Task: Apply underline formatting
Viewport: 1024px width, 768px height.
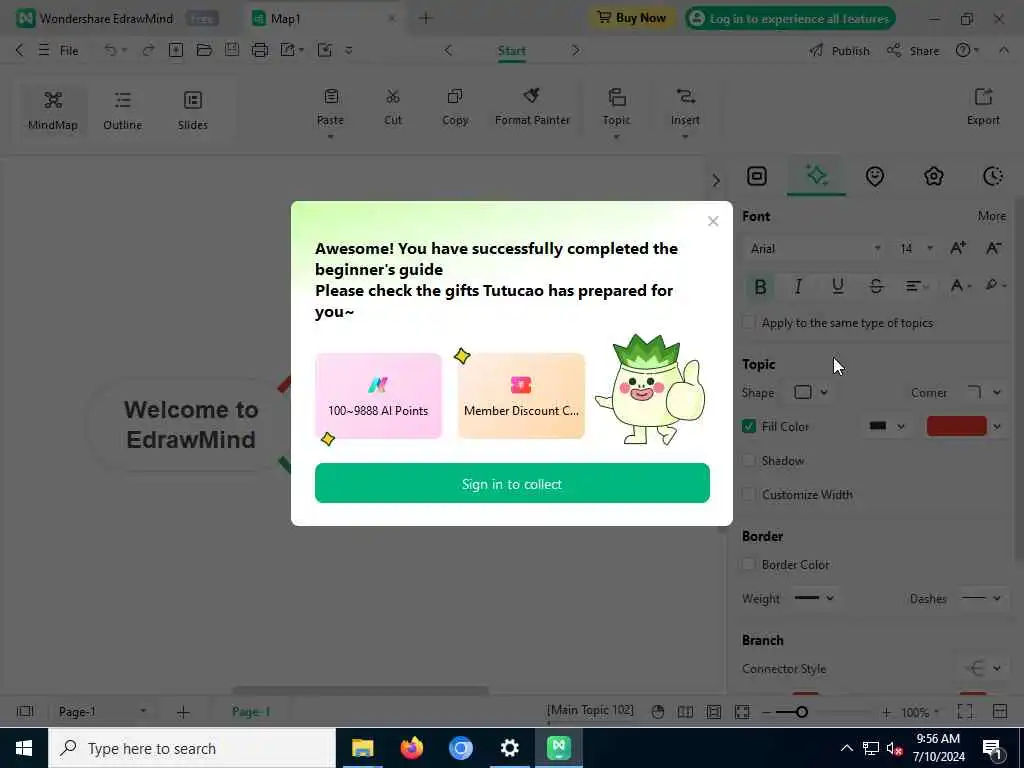Action: tap(837, 286)
